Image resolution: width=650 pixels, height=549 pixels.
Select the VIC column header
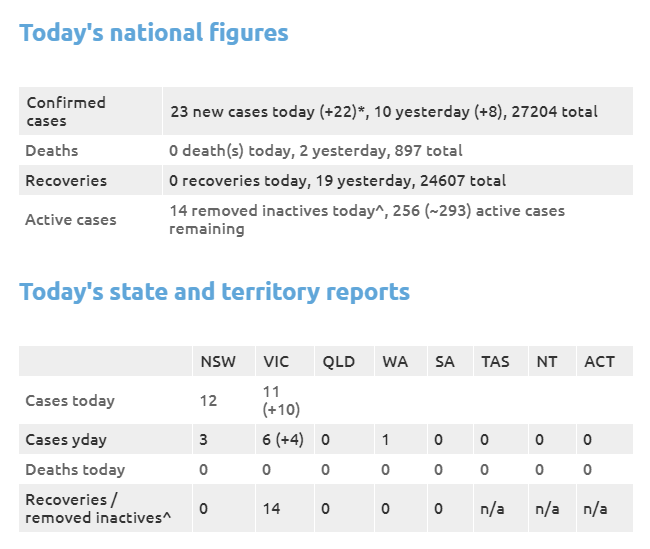point(276,362)
